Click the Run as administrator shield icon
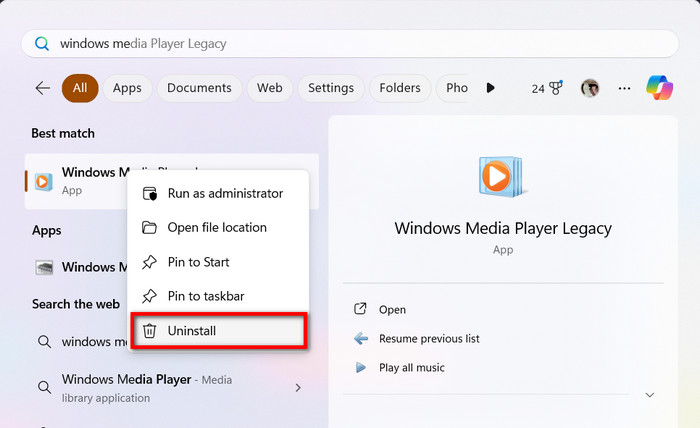 coord(150,193)
